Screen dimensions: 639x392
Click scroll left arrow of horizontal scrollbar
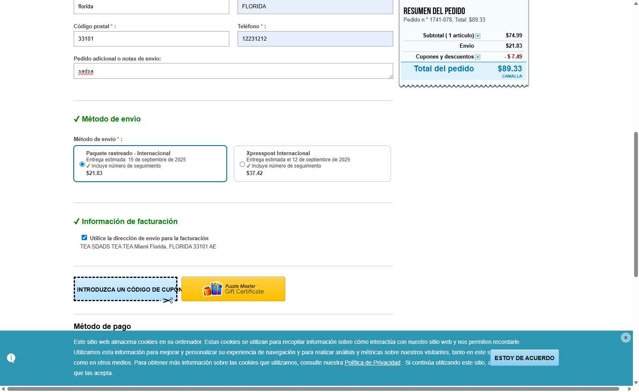3,389
